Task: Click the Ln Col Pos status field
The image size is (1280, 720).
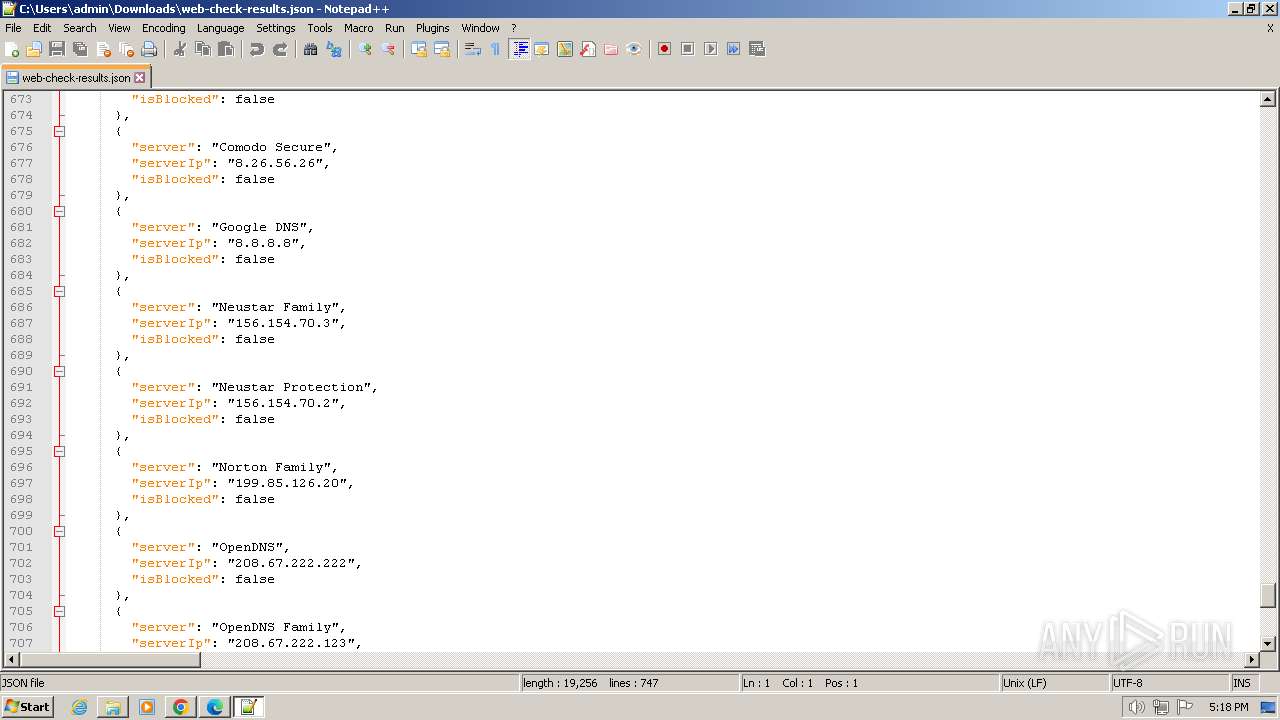Action: 869,683
